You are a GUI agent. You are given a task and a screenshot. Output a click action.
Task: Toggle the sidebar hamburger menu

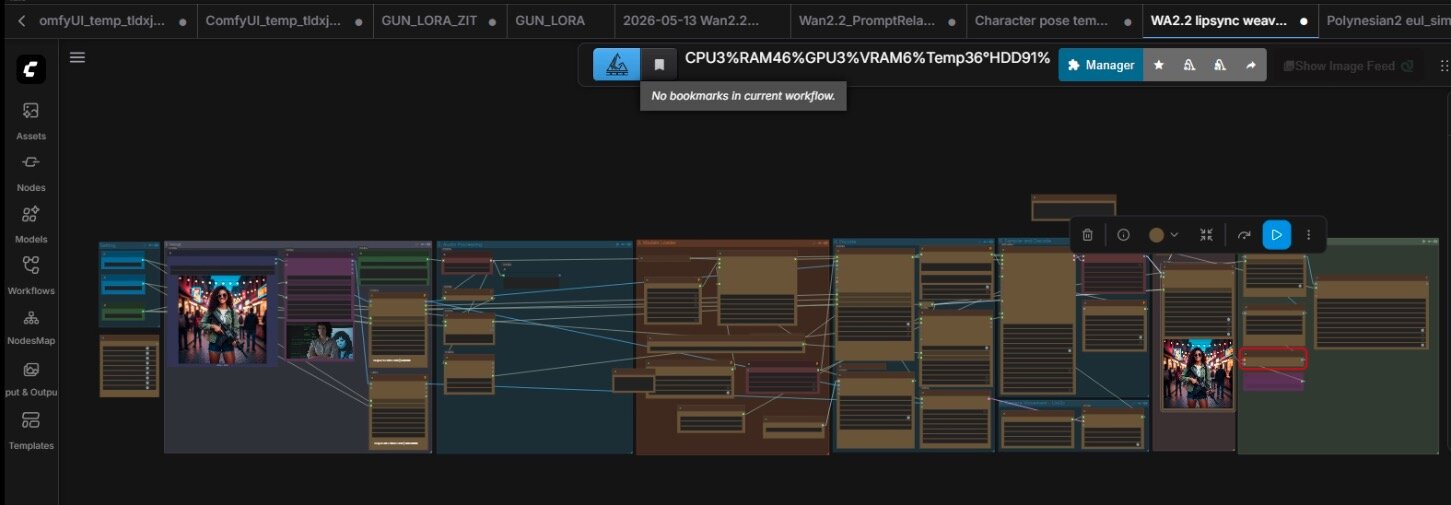pos(77,57)
